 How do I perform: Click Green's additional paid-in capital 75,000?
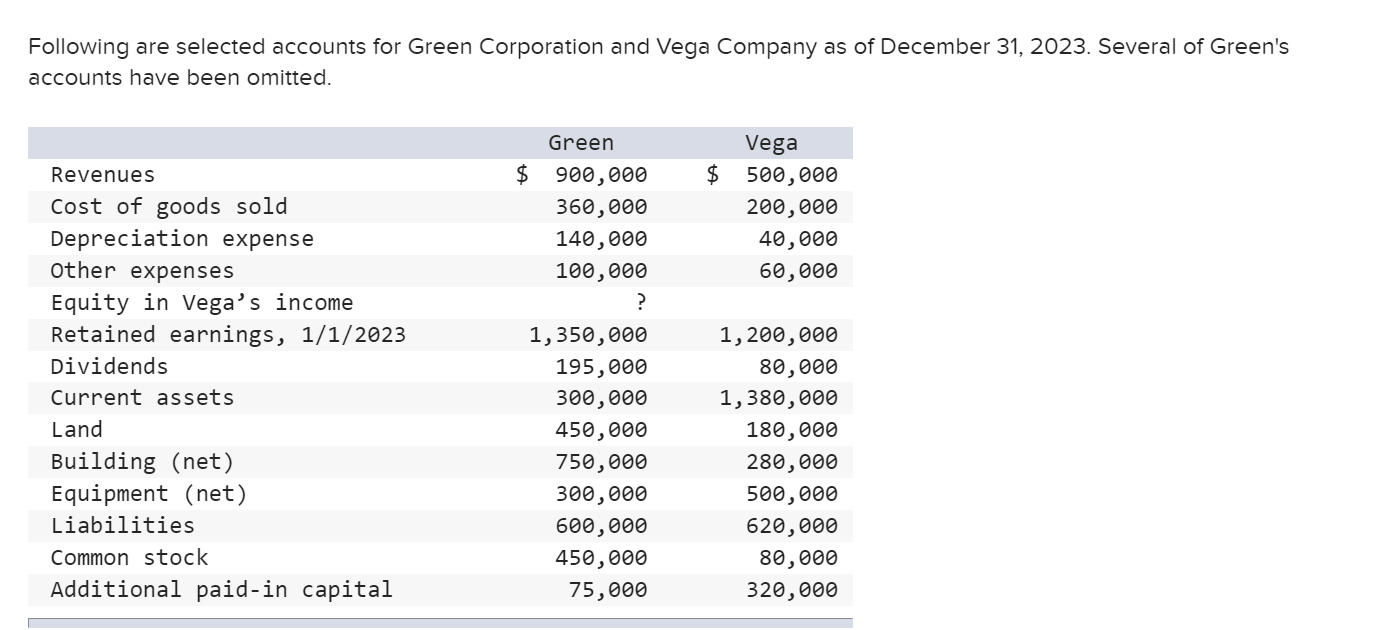[x=607, y=590]
